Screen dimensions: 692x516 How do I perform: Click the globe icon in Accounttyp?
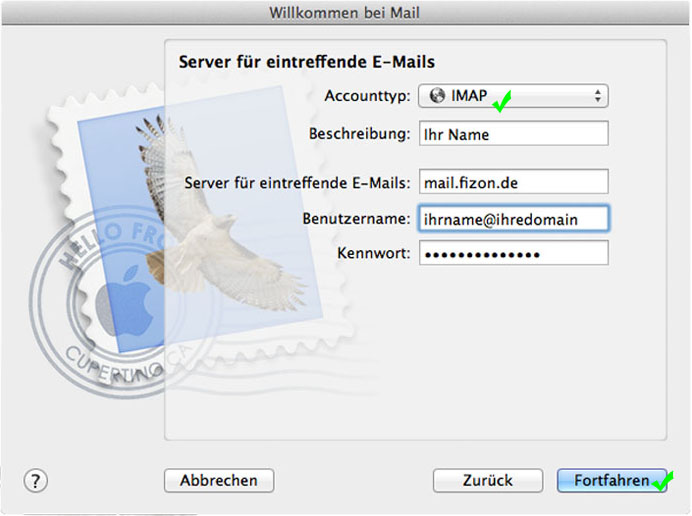437,95
